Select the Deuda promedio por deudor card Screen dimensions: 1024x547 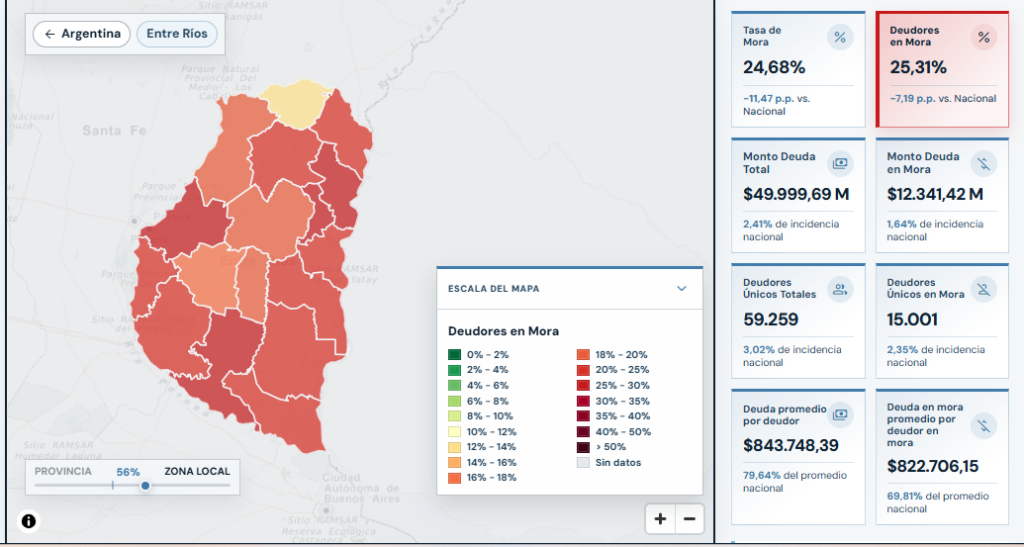(x=798, y=457)
